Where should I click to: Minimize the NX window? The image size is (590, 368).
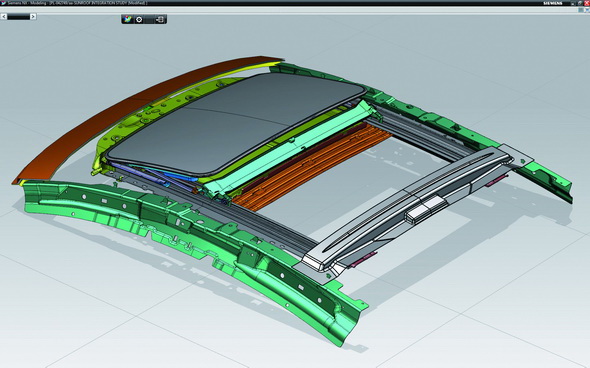(573, 3)
